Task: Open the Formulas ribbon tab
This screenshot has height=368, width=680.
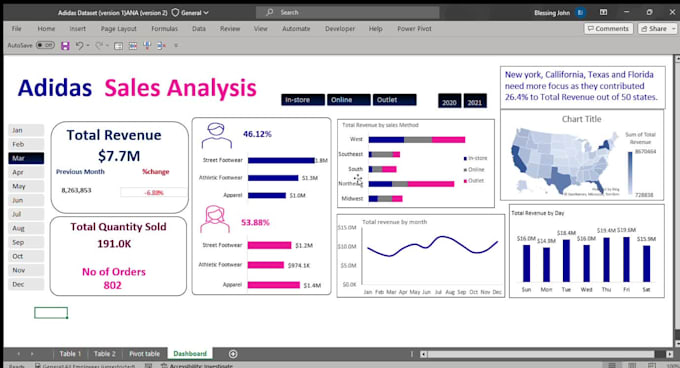Action: click(x=164, y=29)
